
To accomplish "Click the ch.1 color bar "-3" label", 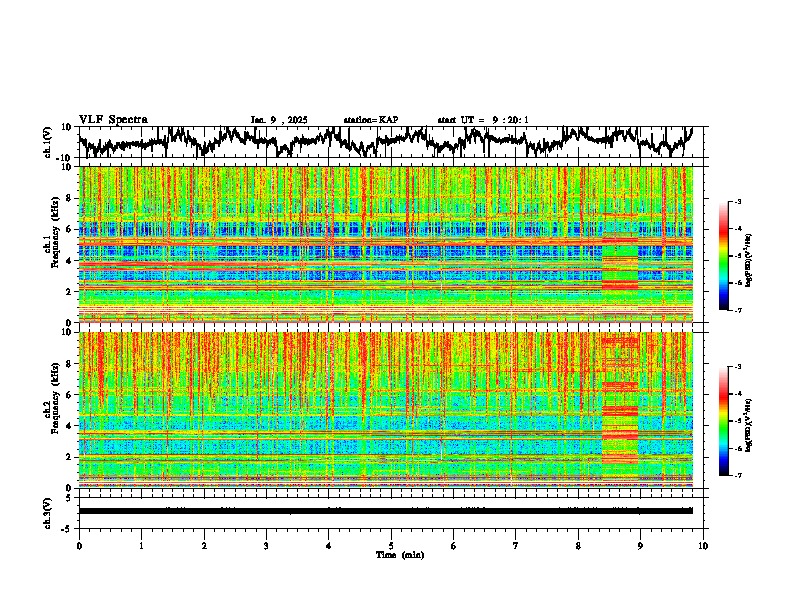I will click(737, 201).
